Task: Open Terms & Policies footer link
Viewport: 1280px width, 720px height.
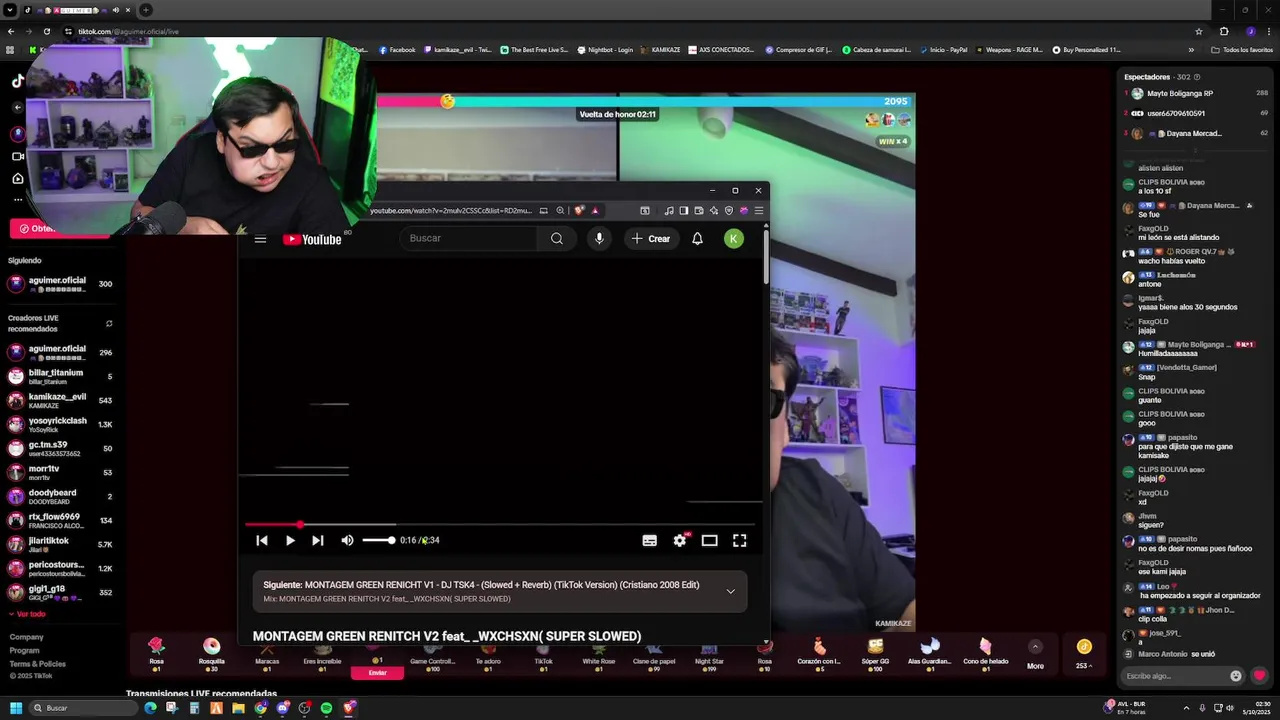Action: (x=37, y=664)
